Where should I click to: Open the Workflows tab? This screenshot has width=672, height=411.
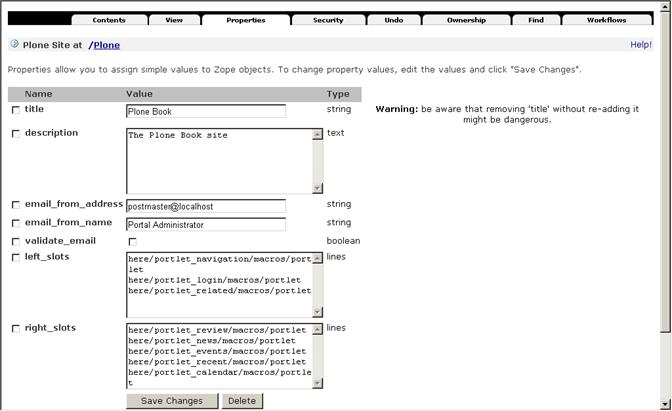[607, 20]
